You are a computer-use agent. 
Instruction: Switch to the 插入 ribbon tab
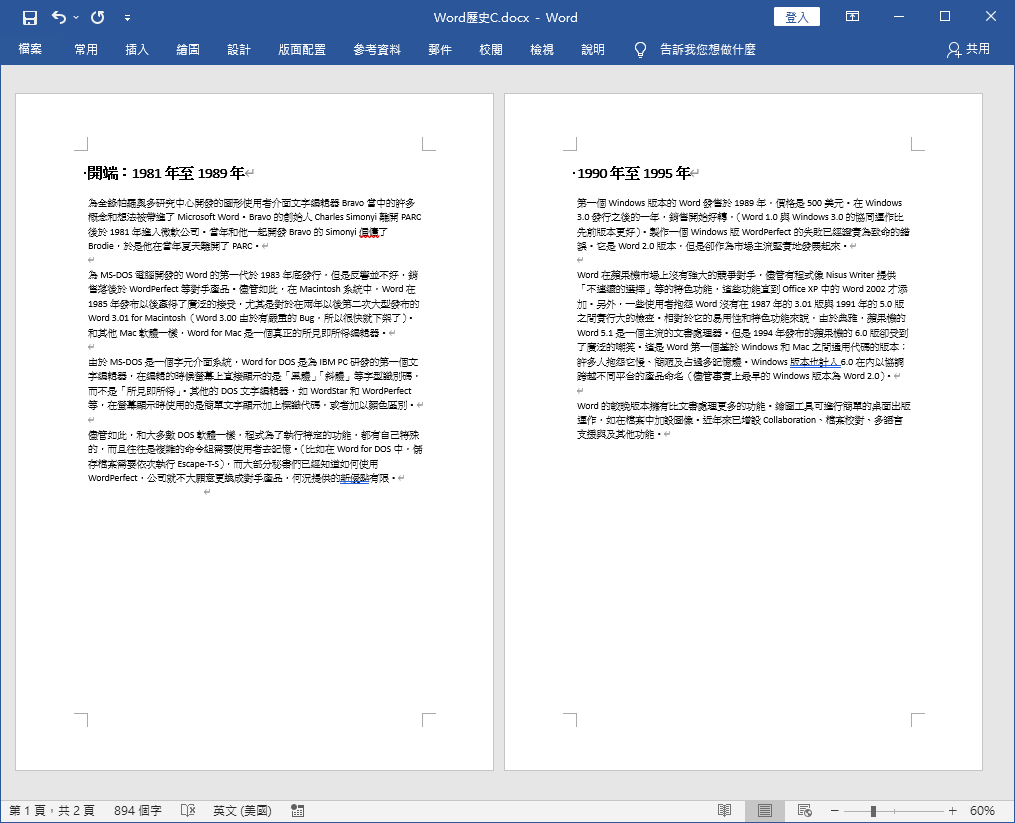point(137,49)
